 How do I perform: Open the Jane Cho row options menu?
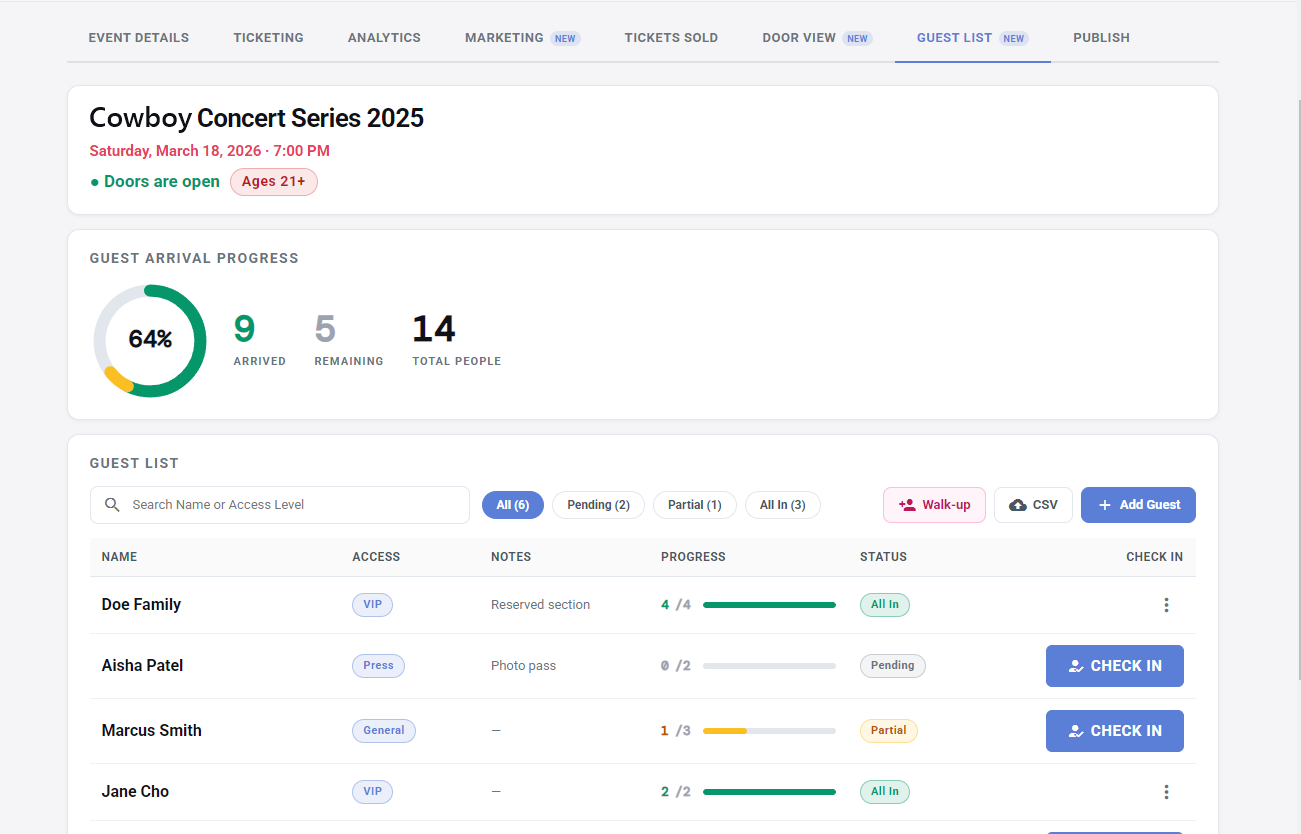click(x=1166, y=792)
